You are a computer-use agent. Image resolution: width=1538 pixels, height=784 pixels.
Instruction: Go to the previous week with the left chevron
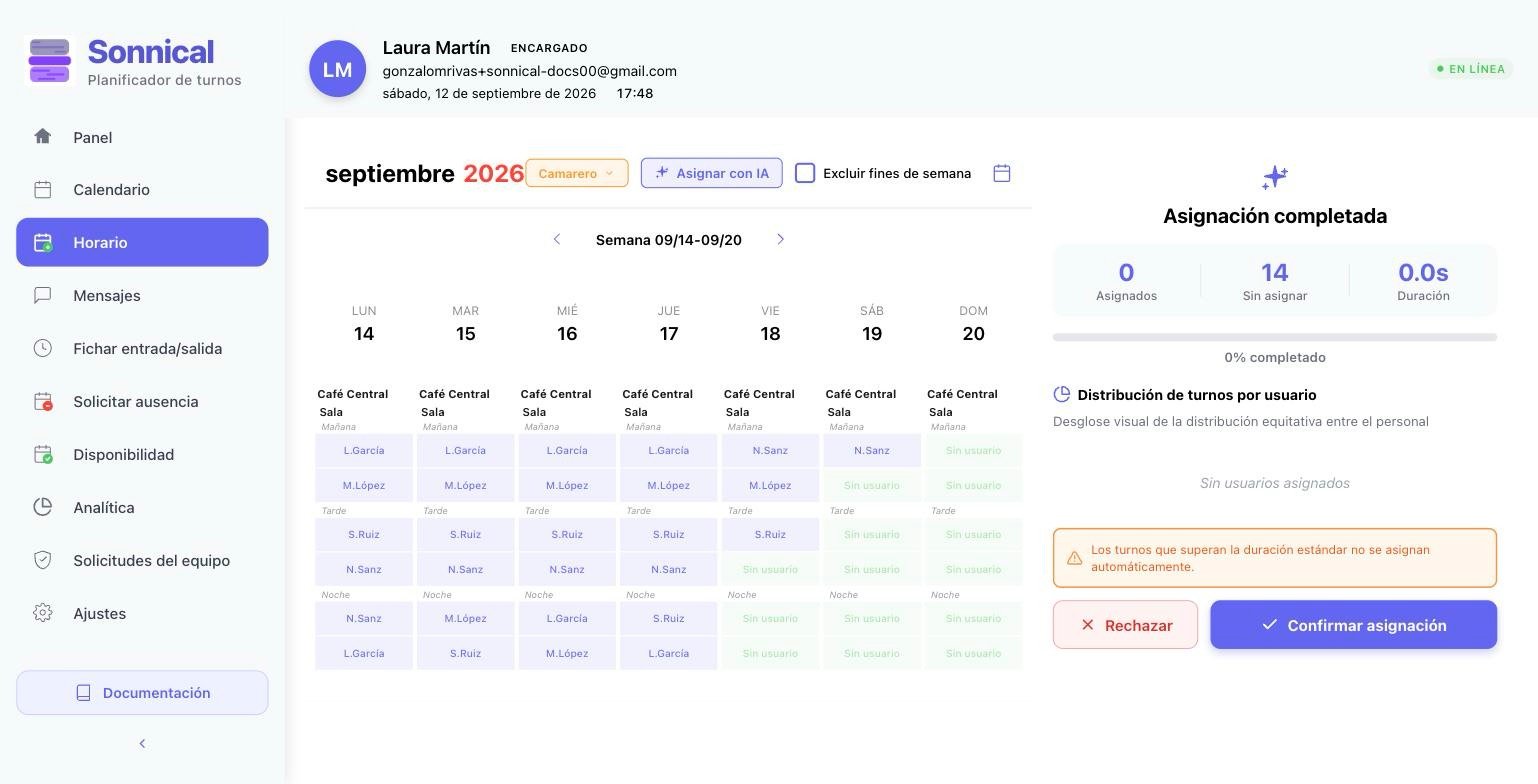point(557,239)
